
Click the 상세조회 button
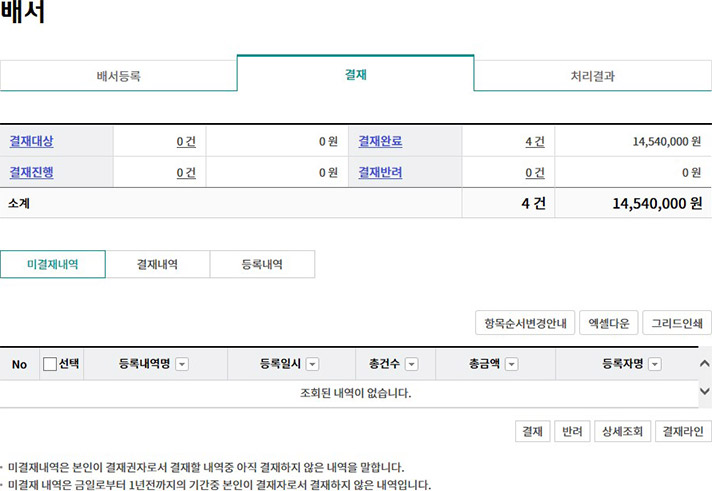point(621,431)
